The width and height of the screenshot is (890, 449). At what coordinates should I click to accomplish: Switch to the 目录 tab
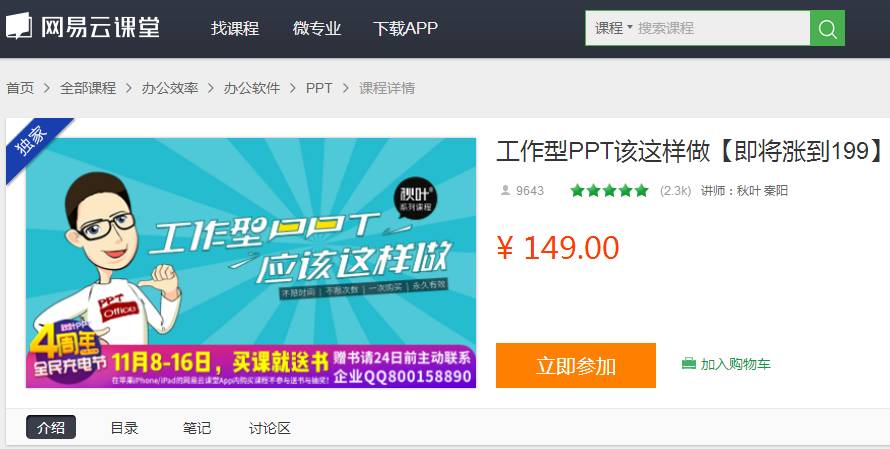(124, 428)
